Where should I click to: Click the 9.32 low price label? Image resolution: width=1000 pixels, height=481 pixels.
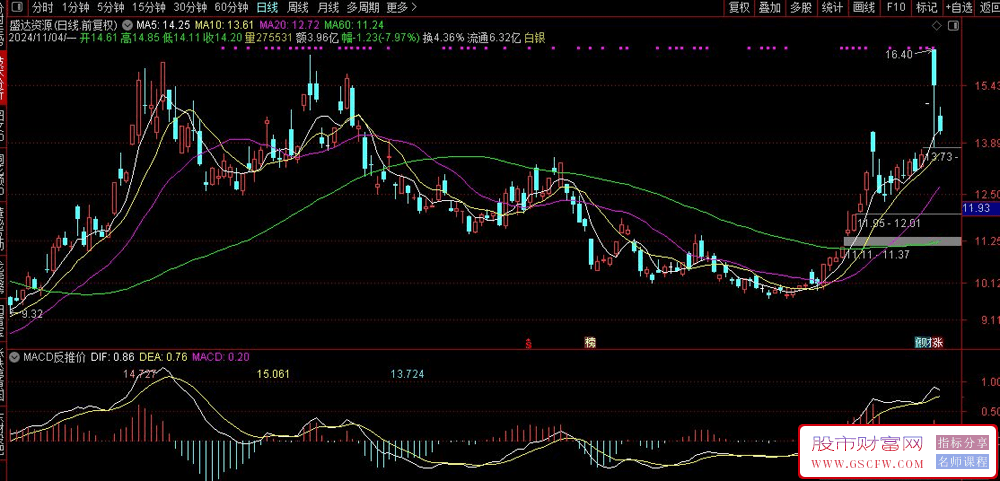pyautogui.click(x=32, y=314)
